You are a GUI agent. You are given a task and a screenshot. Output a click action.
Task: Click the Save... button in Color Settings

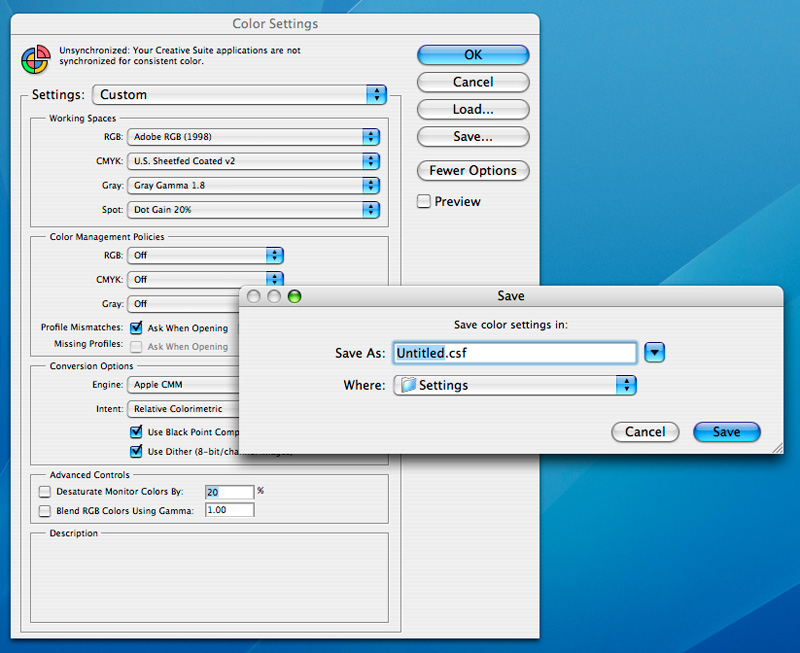point(473,137)
